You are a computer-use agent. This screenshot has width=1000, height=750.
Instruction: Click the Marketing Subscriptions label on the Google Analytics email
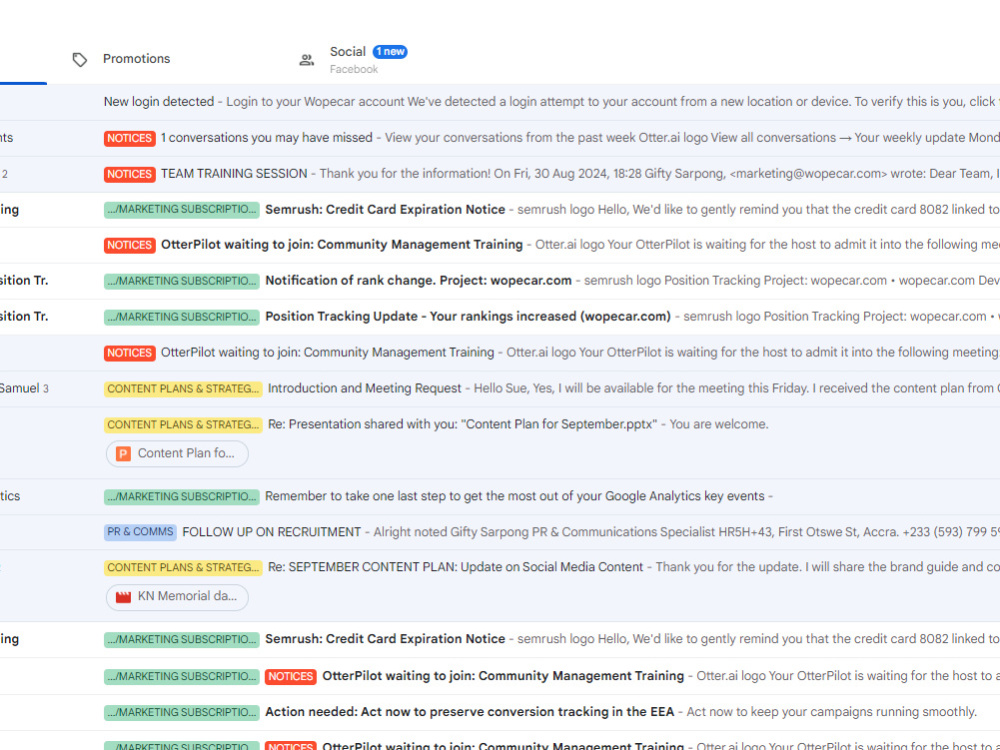tap(182, 496)
